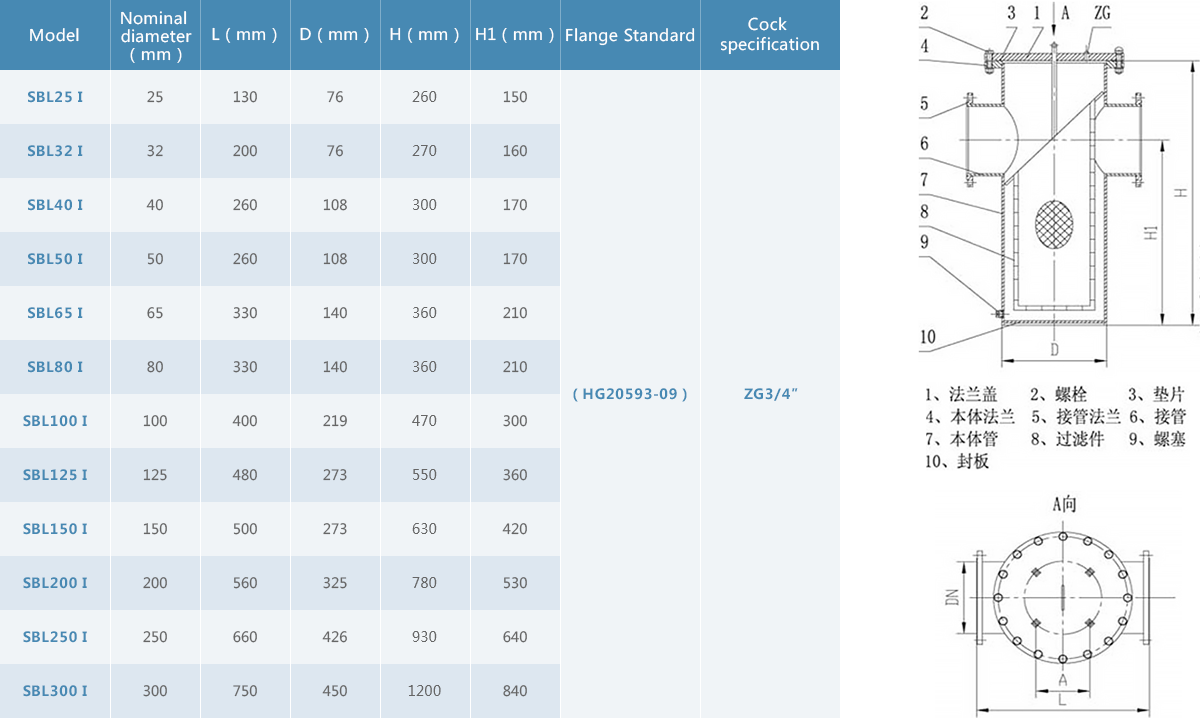Click the HG20593-09 flange standard text

[630, 394]
